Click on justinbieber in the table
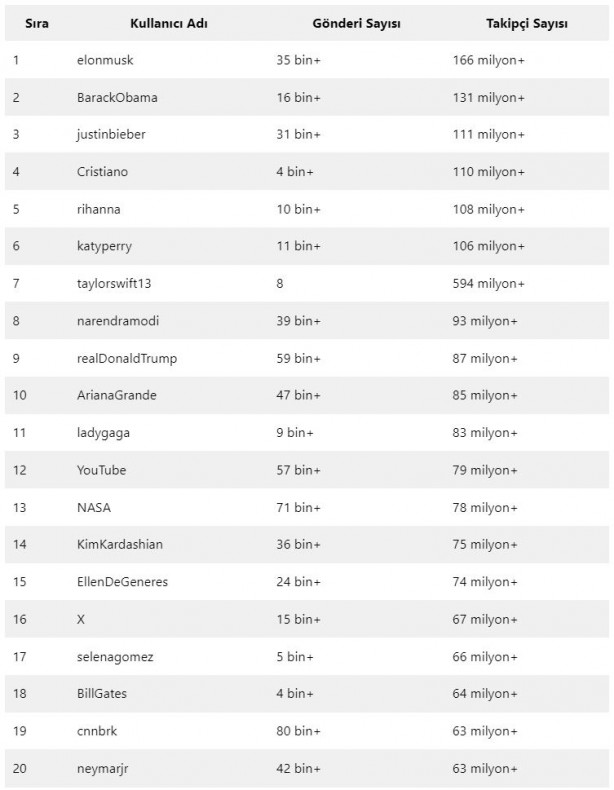 coord(110,134)
